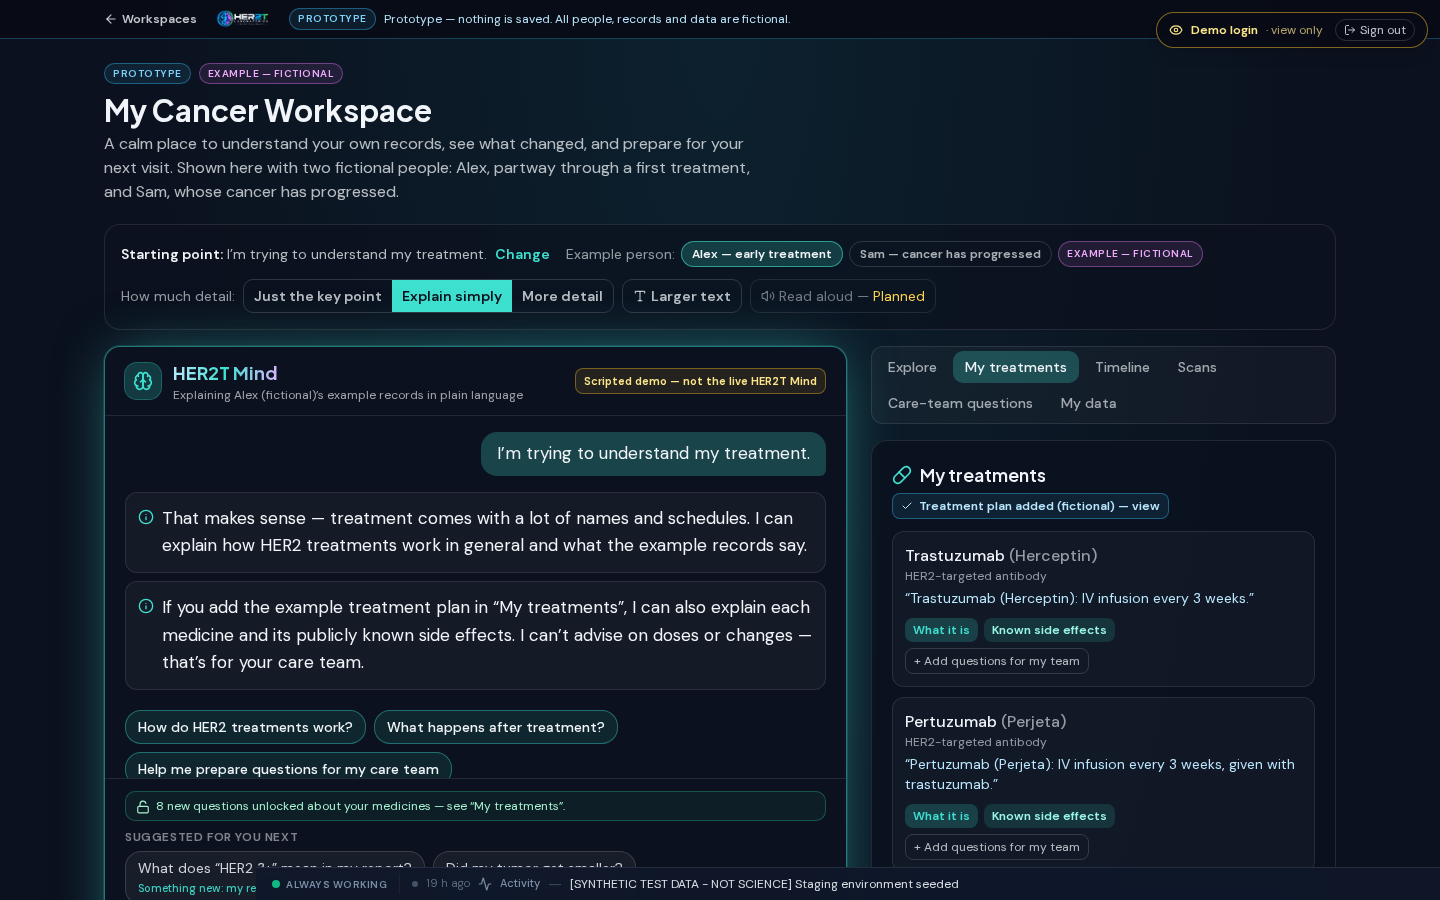Viewport: 1440px width, 900px height.
Task: Click Workspaces back link
Action: click(151, 19)
